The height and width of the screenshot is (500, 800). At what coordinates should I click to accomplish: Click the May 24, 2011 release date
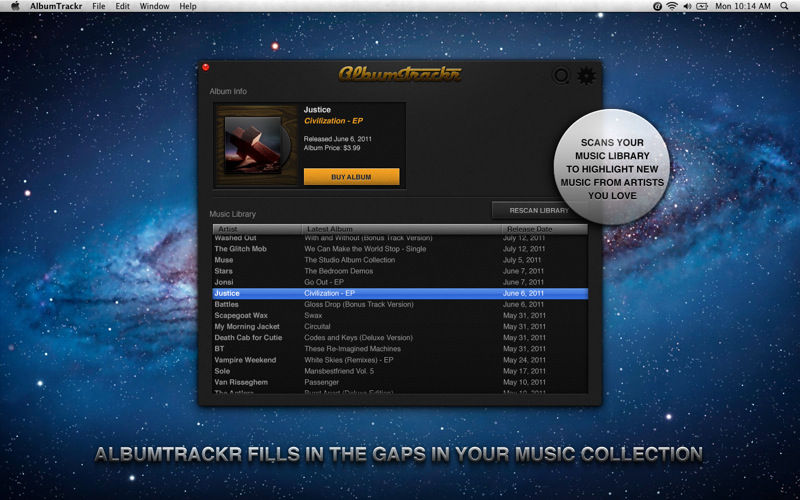coord(524,360)
